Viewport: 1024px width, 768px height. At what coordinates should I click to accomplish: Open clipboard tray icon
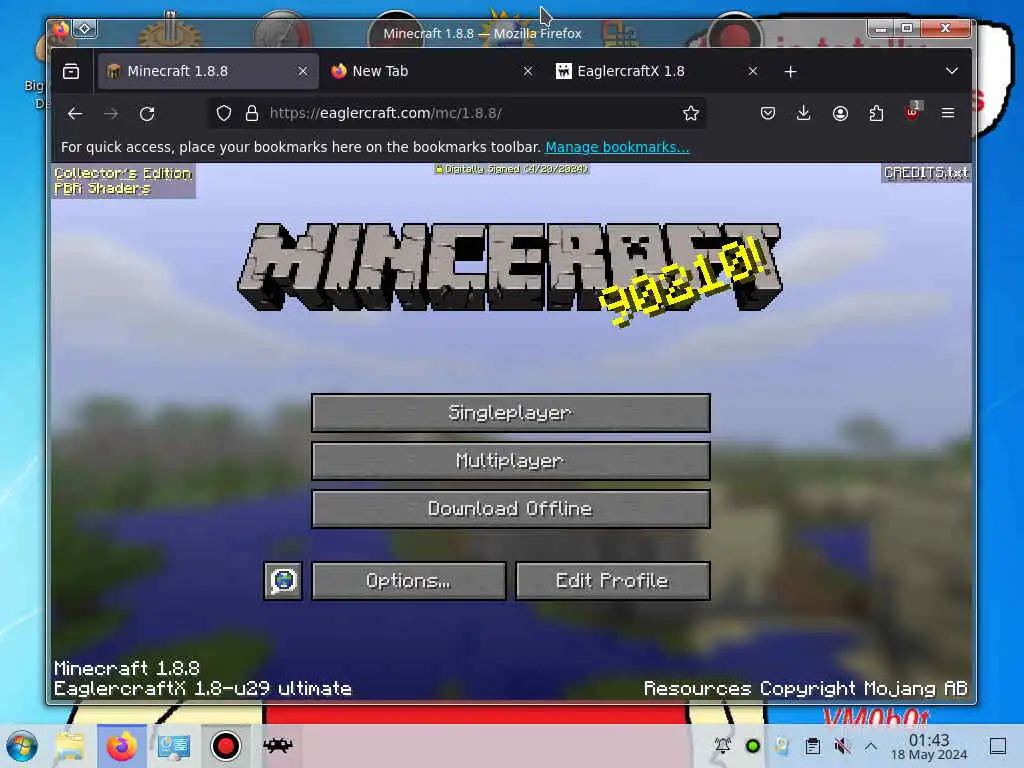[x=812, y=746]
